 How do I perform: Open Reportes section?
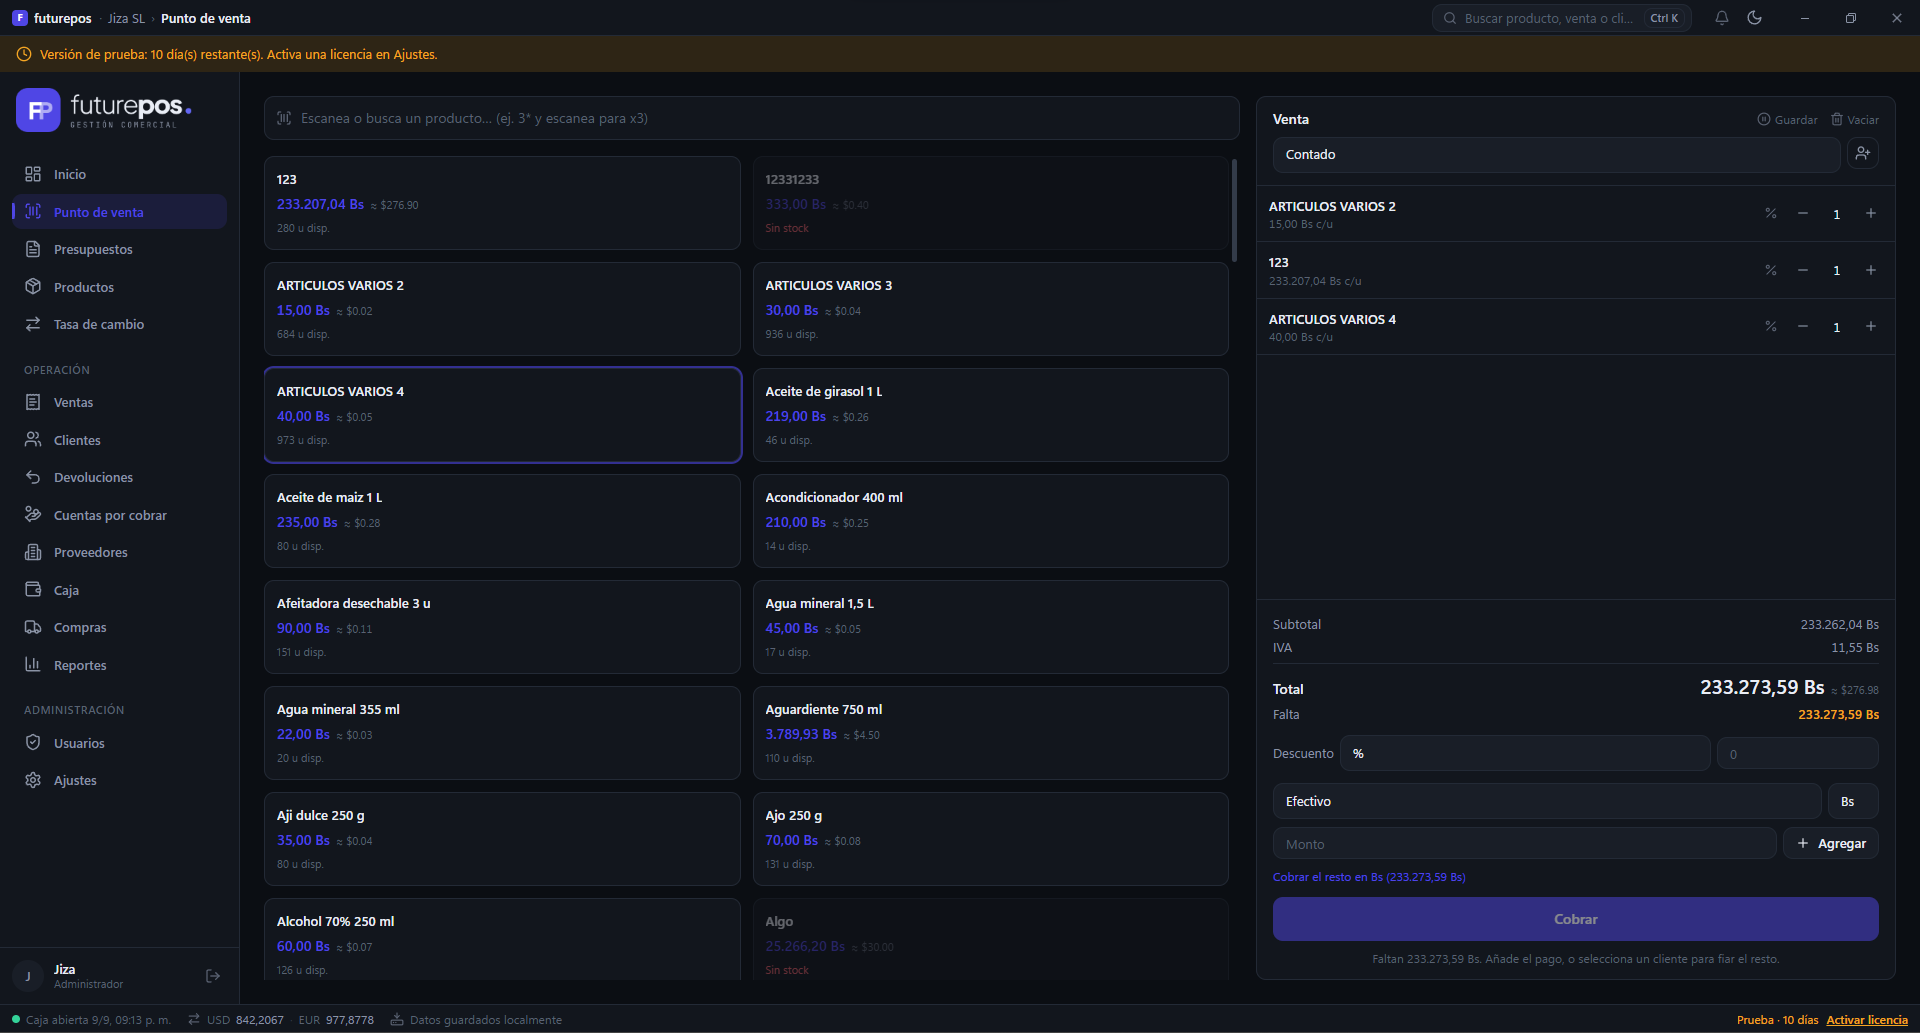119,665
